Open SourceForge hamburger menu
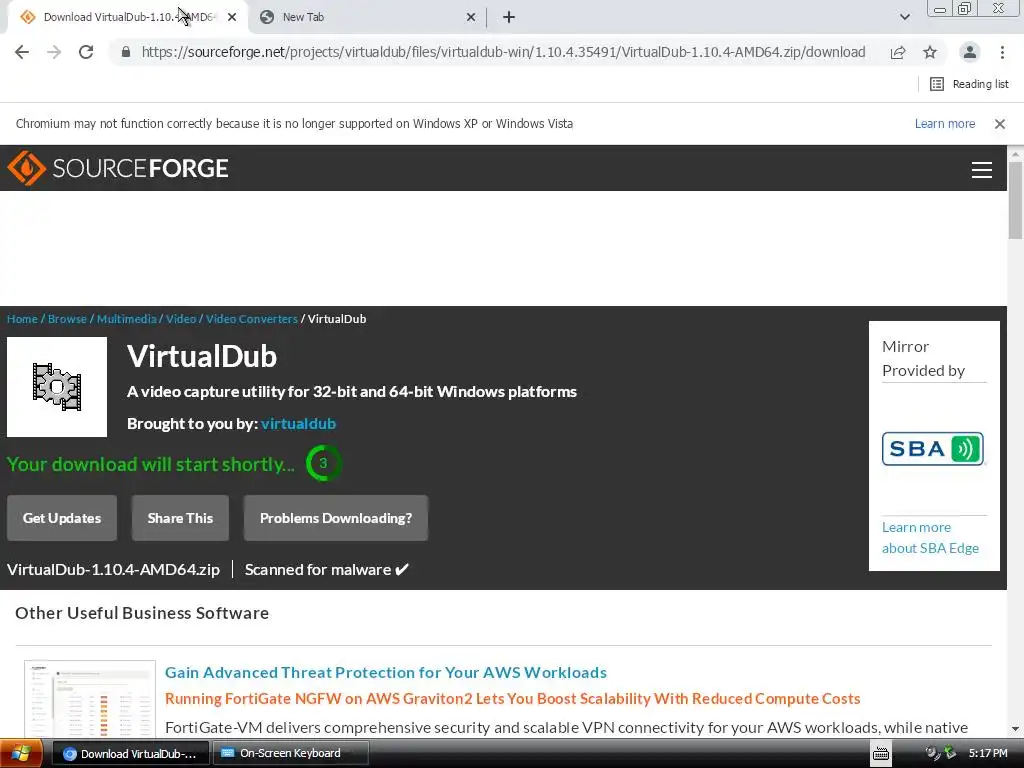The width and height of the screenshot is (1024, 768). [982, 170]
